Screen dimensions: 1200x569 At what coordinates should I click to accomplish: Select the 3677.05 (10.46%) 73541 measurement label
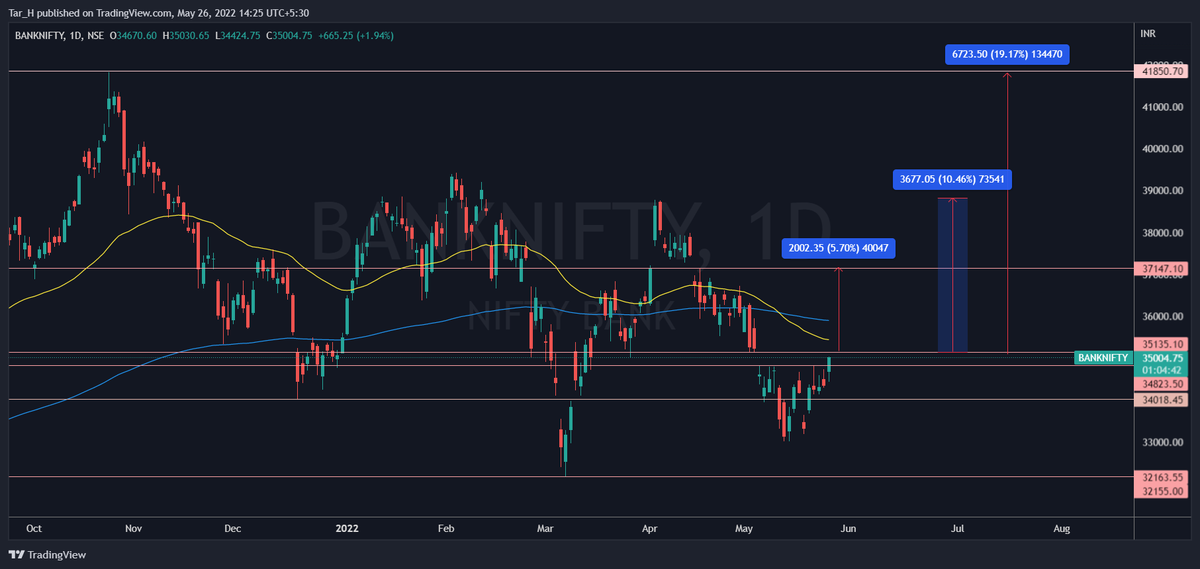pos(951,180)
